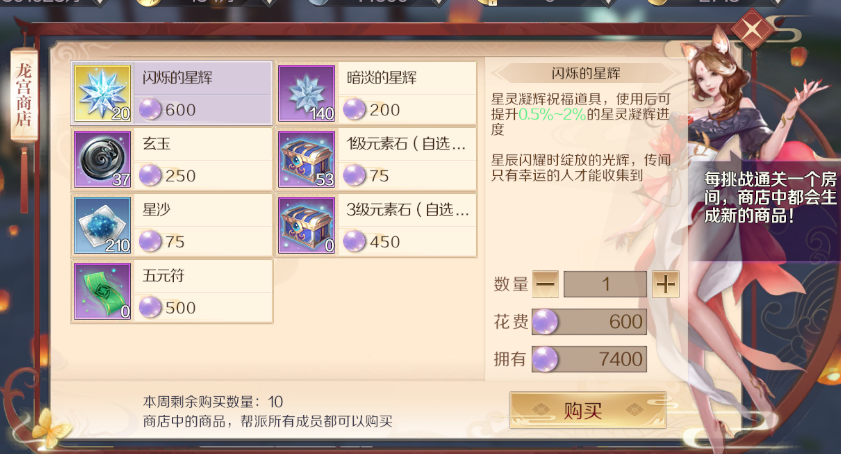Choose the 1级元素石 treasure chest icon
841x454 pixels.
(x=307, y=159)
